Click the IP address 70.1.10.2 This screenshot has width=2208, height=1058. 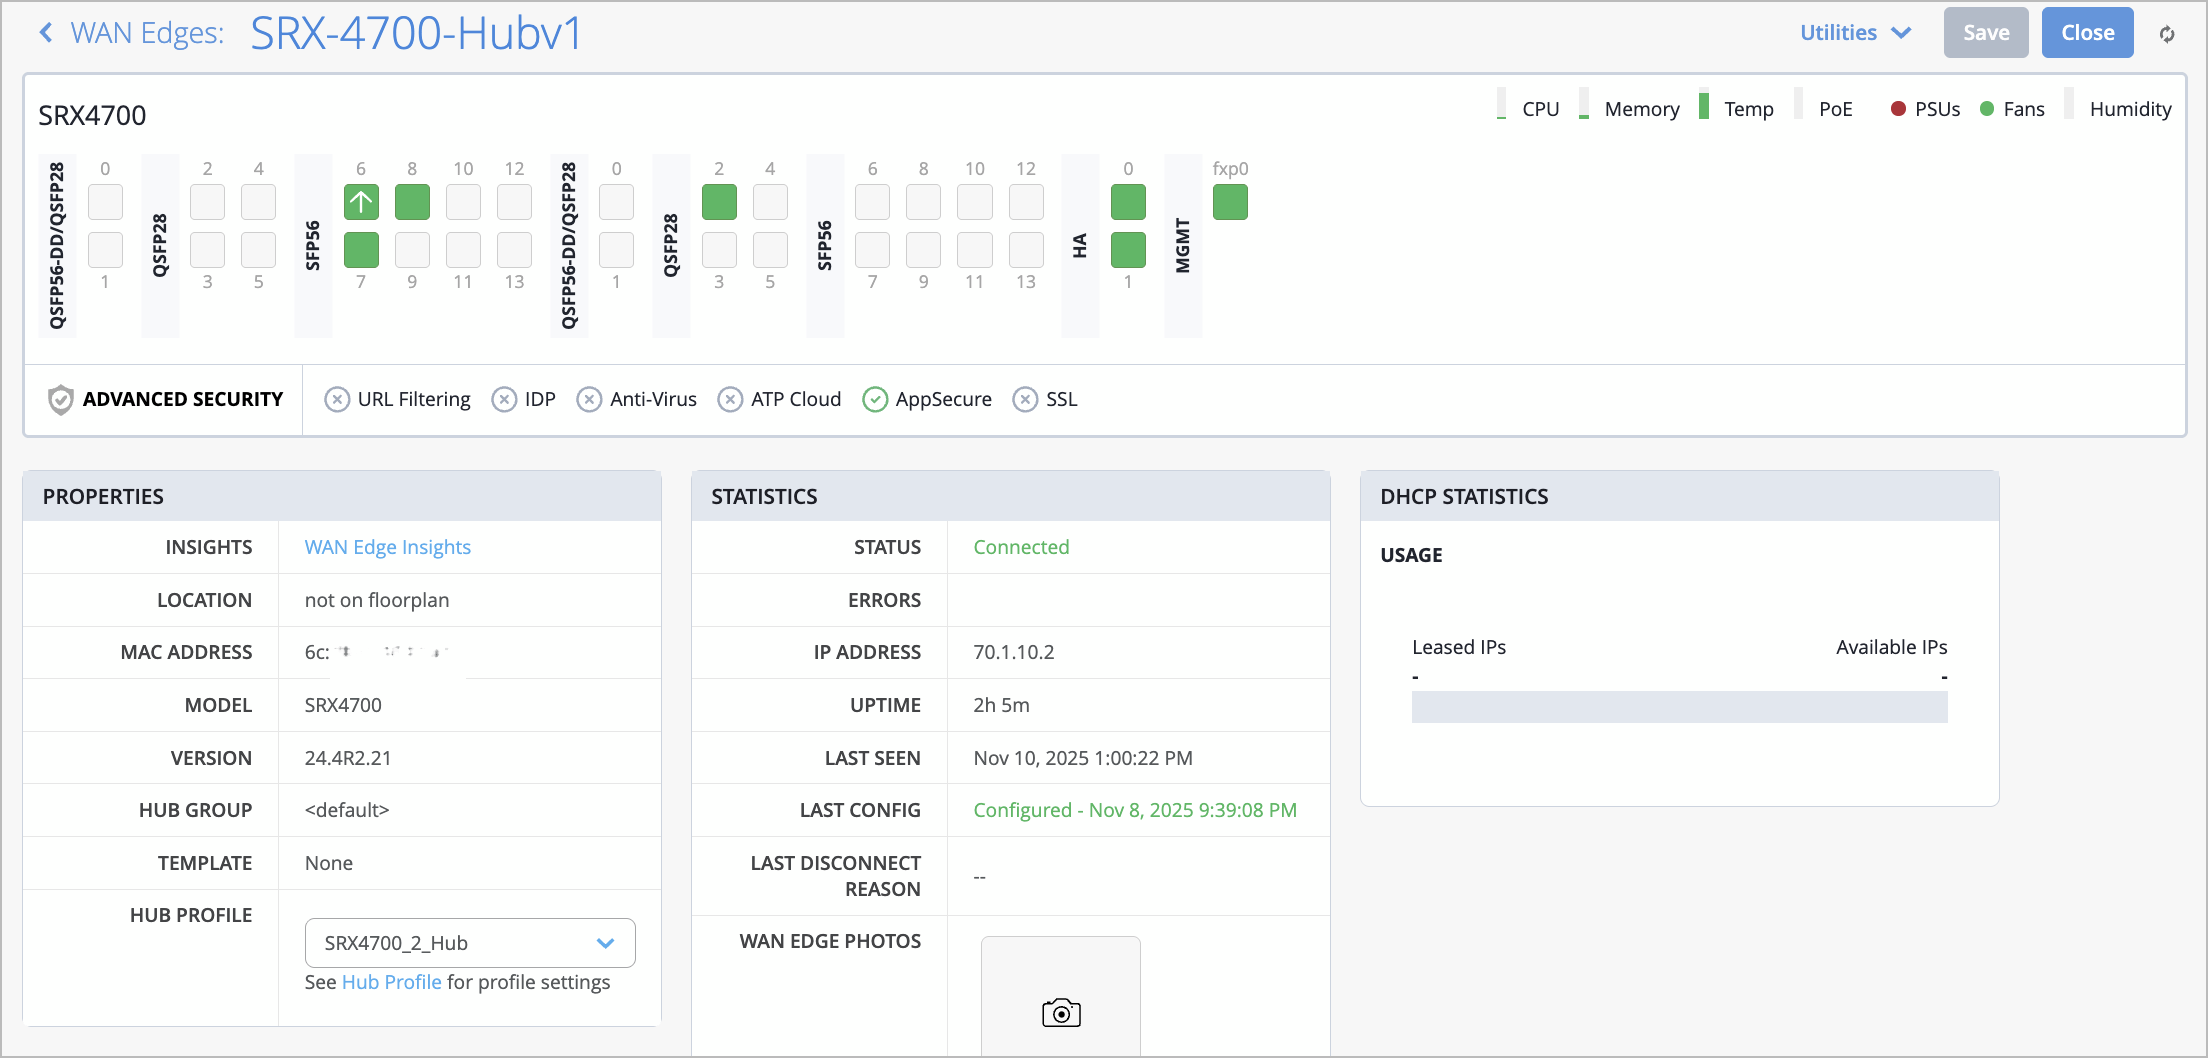(1014, 652)
